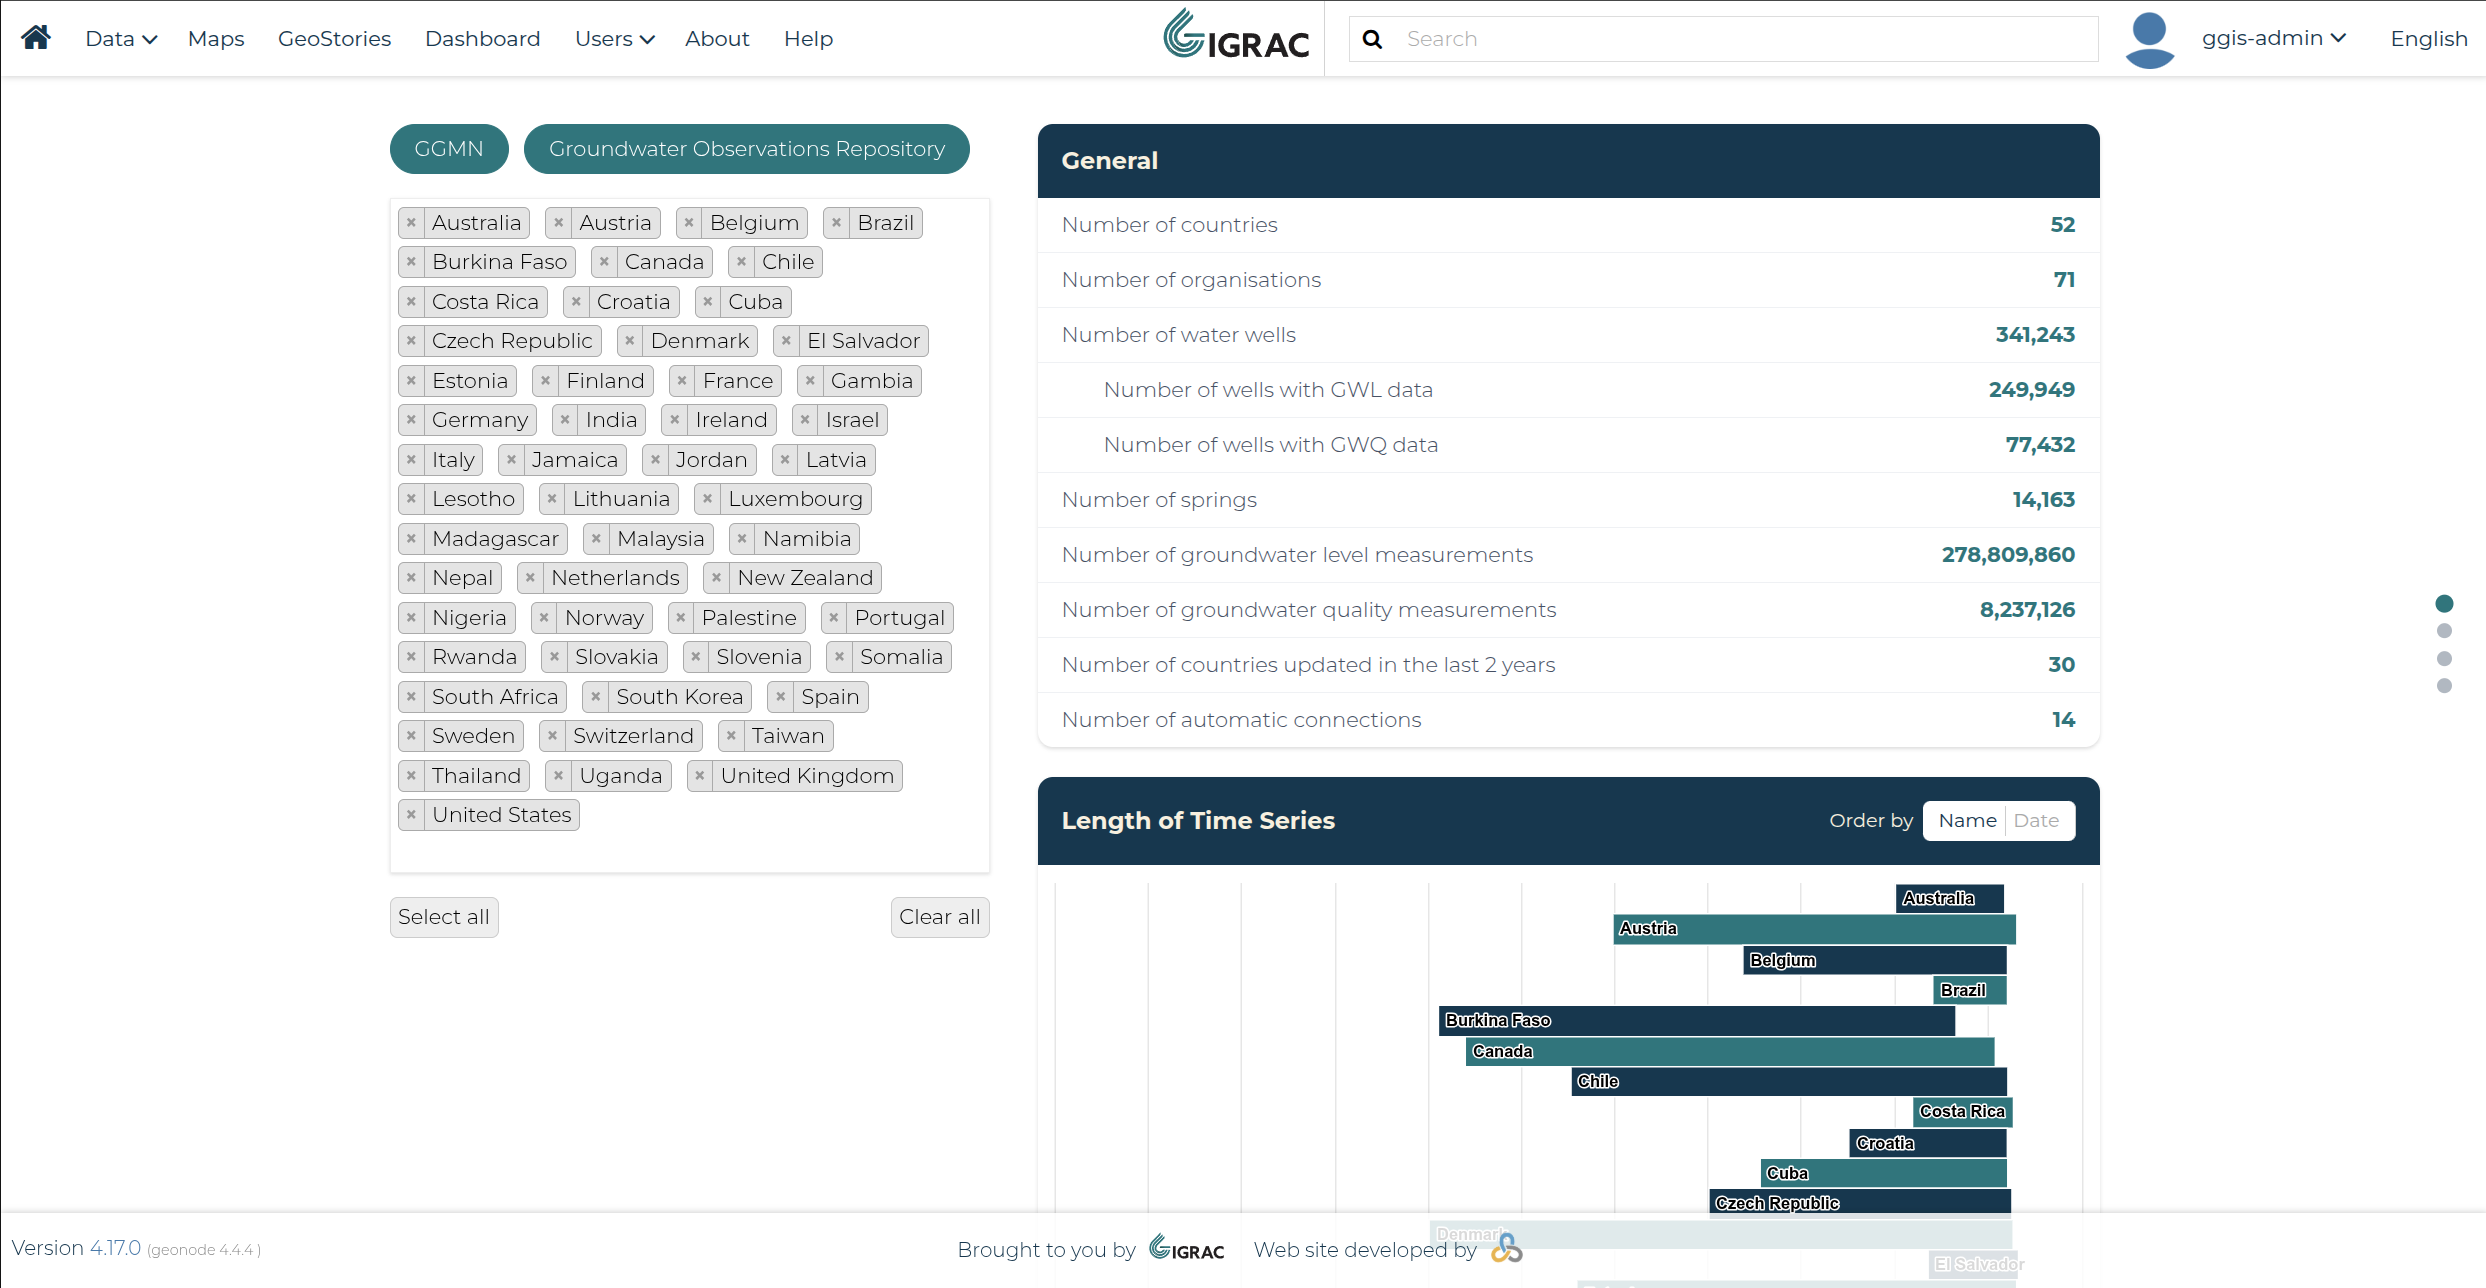Open Maps in the navigation bar
2486x1288 pixels.
(216, 39)
